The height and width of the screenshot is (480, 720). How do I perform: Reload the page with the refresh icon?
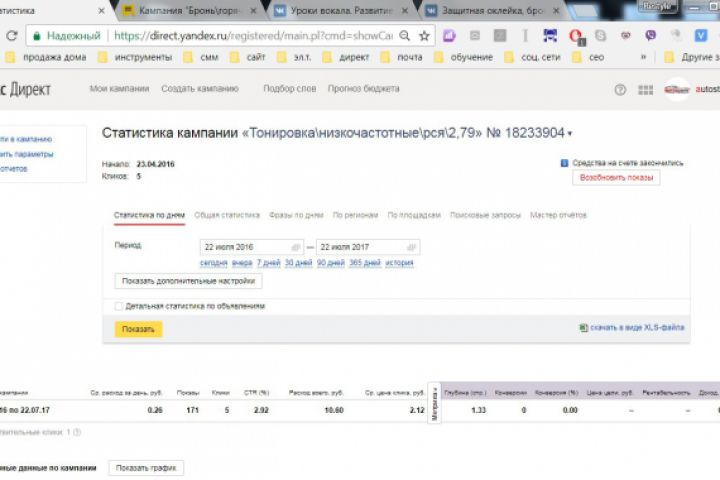[12, 36]
